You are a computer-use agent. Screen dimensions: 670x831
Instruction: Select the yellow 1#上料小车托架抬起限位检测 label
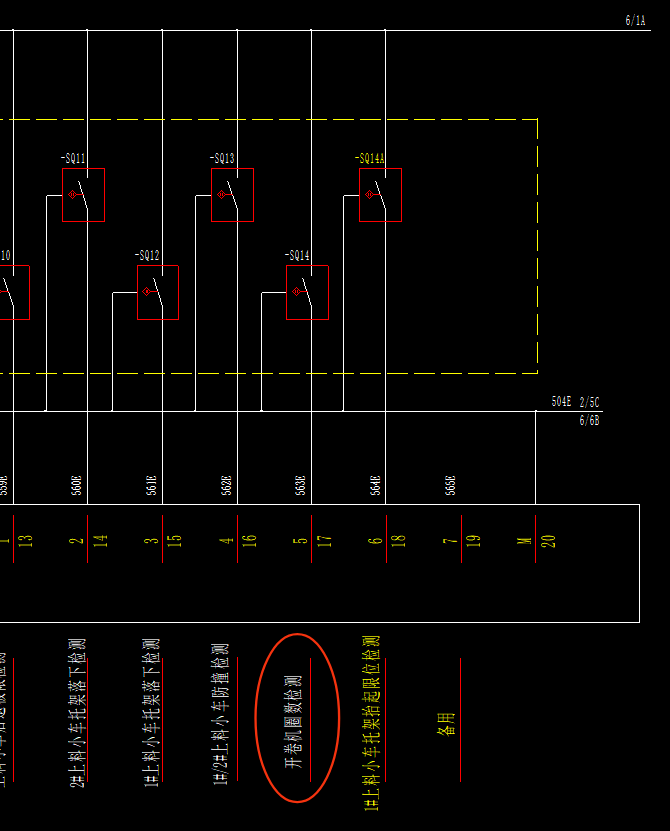[x=372, y=723]
